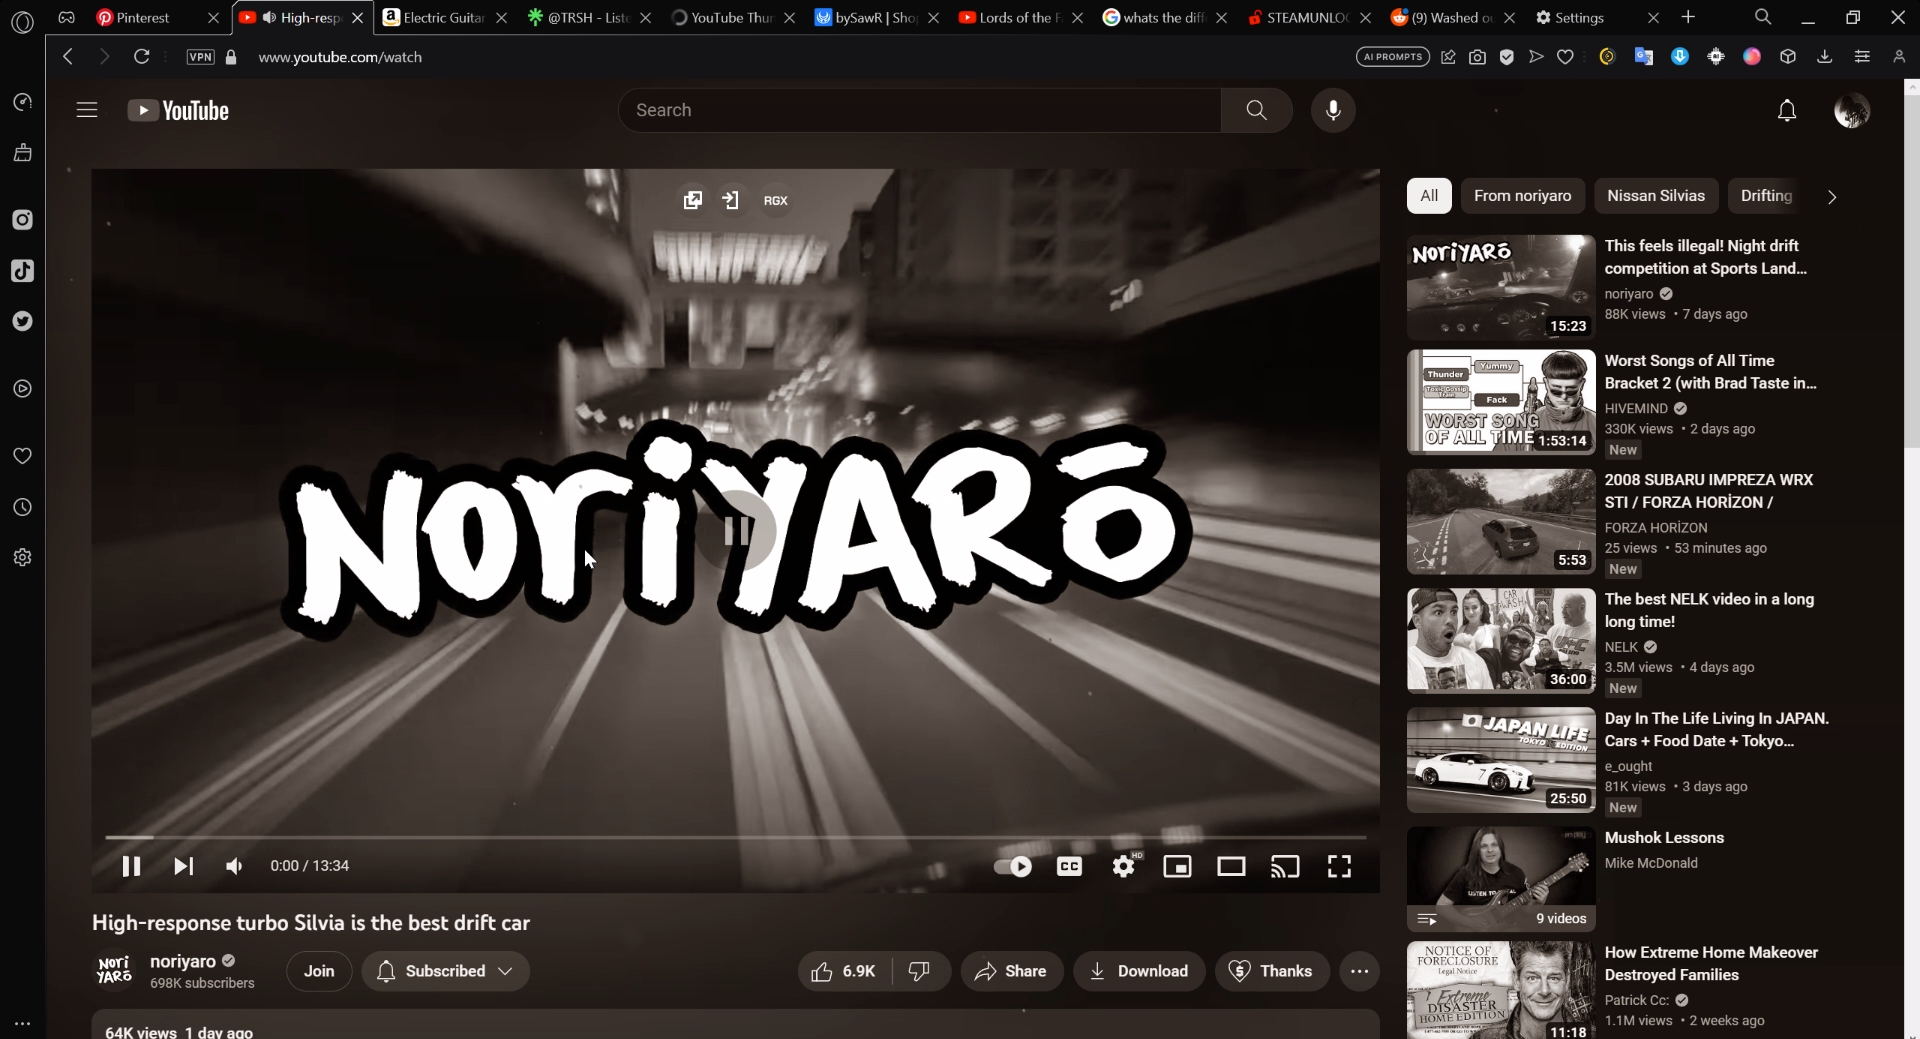Toggle the VPN badge

[201, 57]
